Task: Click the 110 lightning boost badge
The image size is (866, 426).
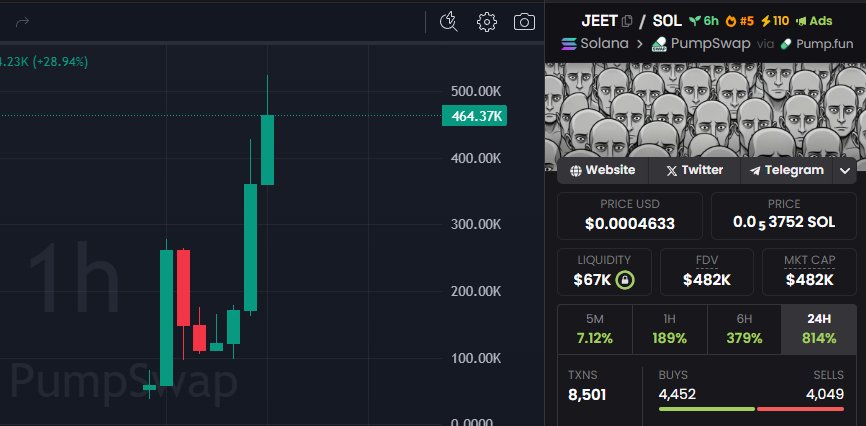Action: coord(774,21)
